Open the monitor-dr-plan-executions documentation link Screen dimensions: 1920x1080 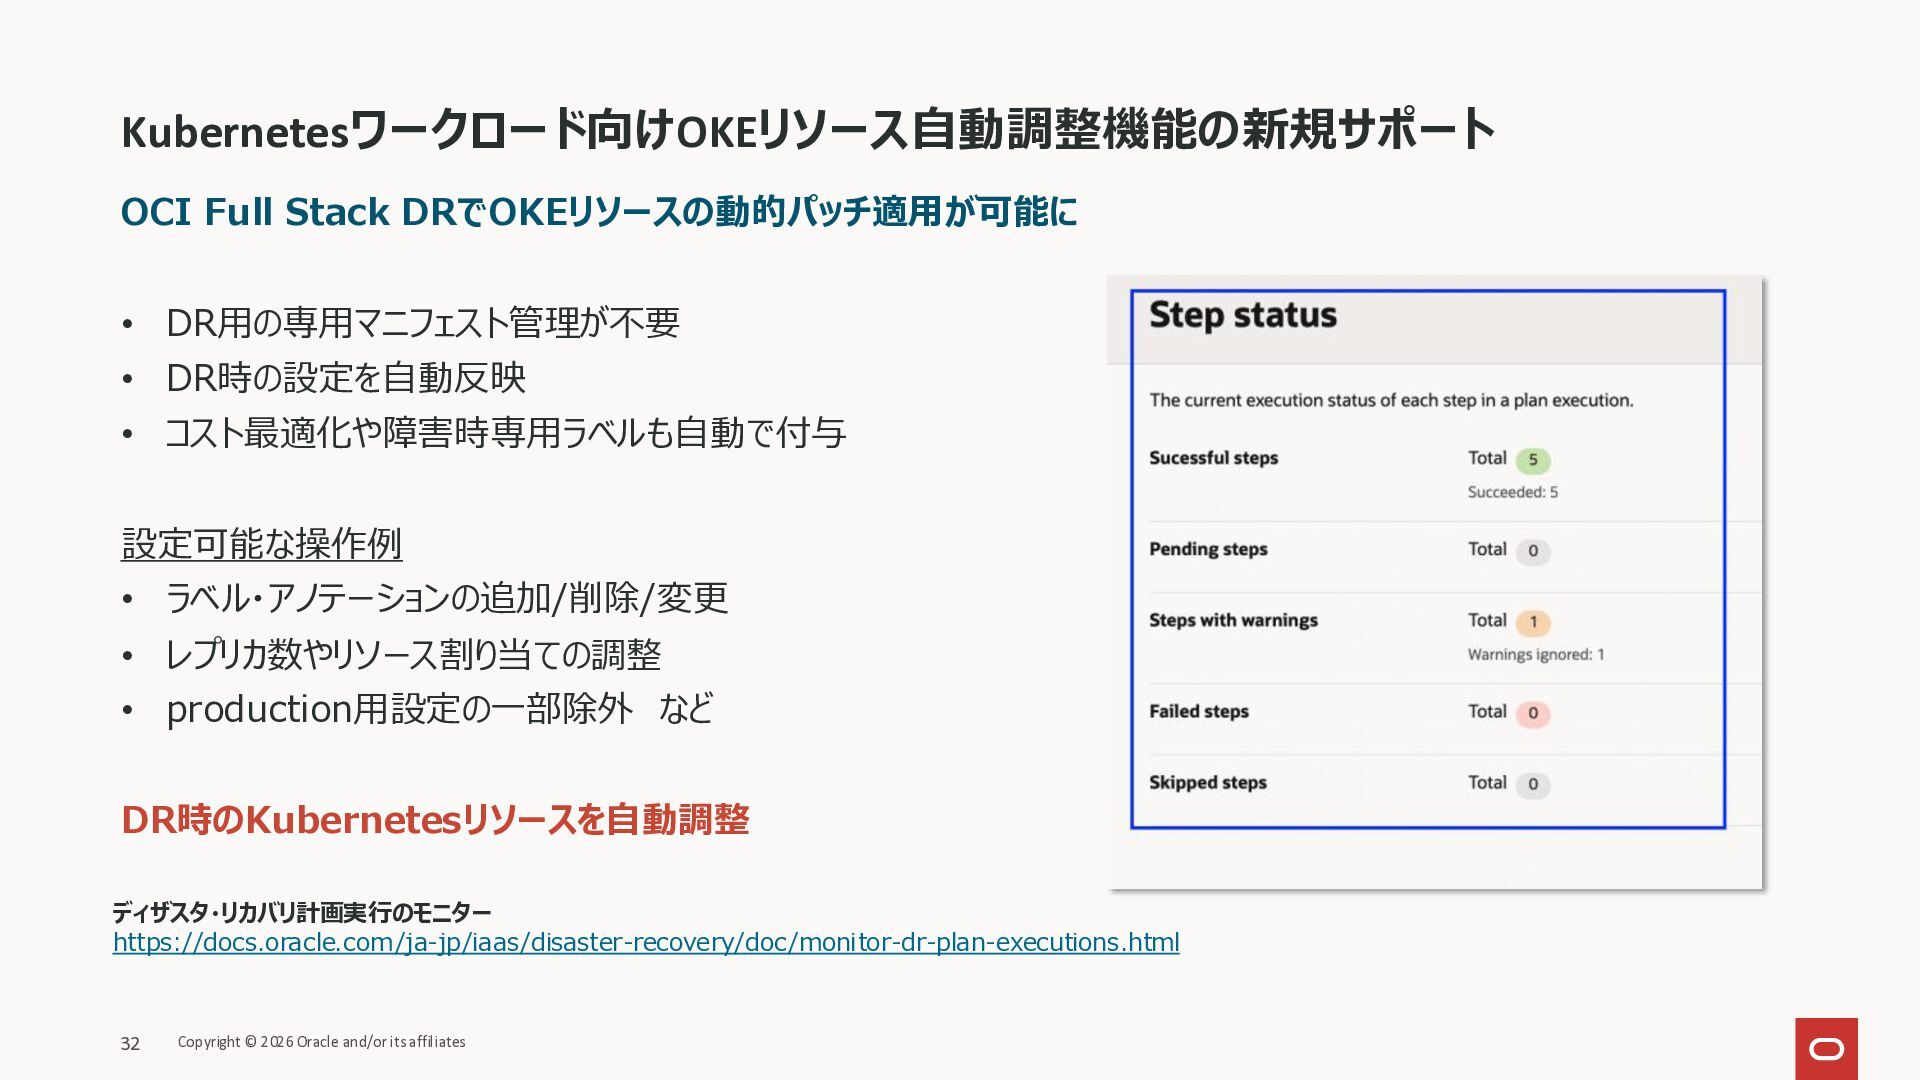(645, 943)
